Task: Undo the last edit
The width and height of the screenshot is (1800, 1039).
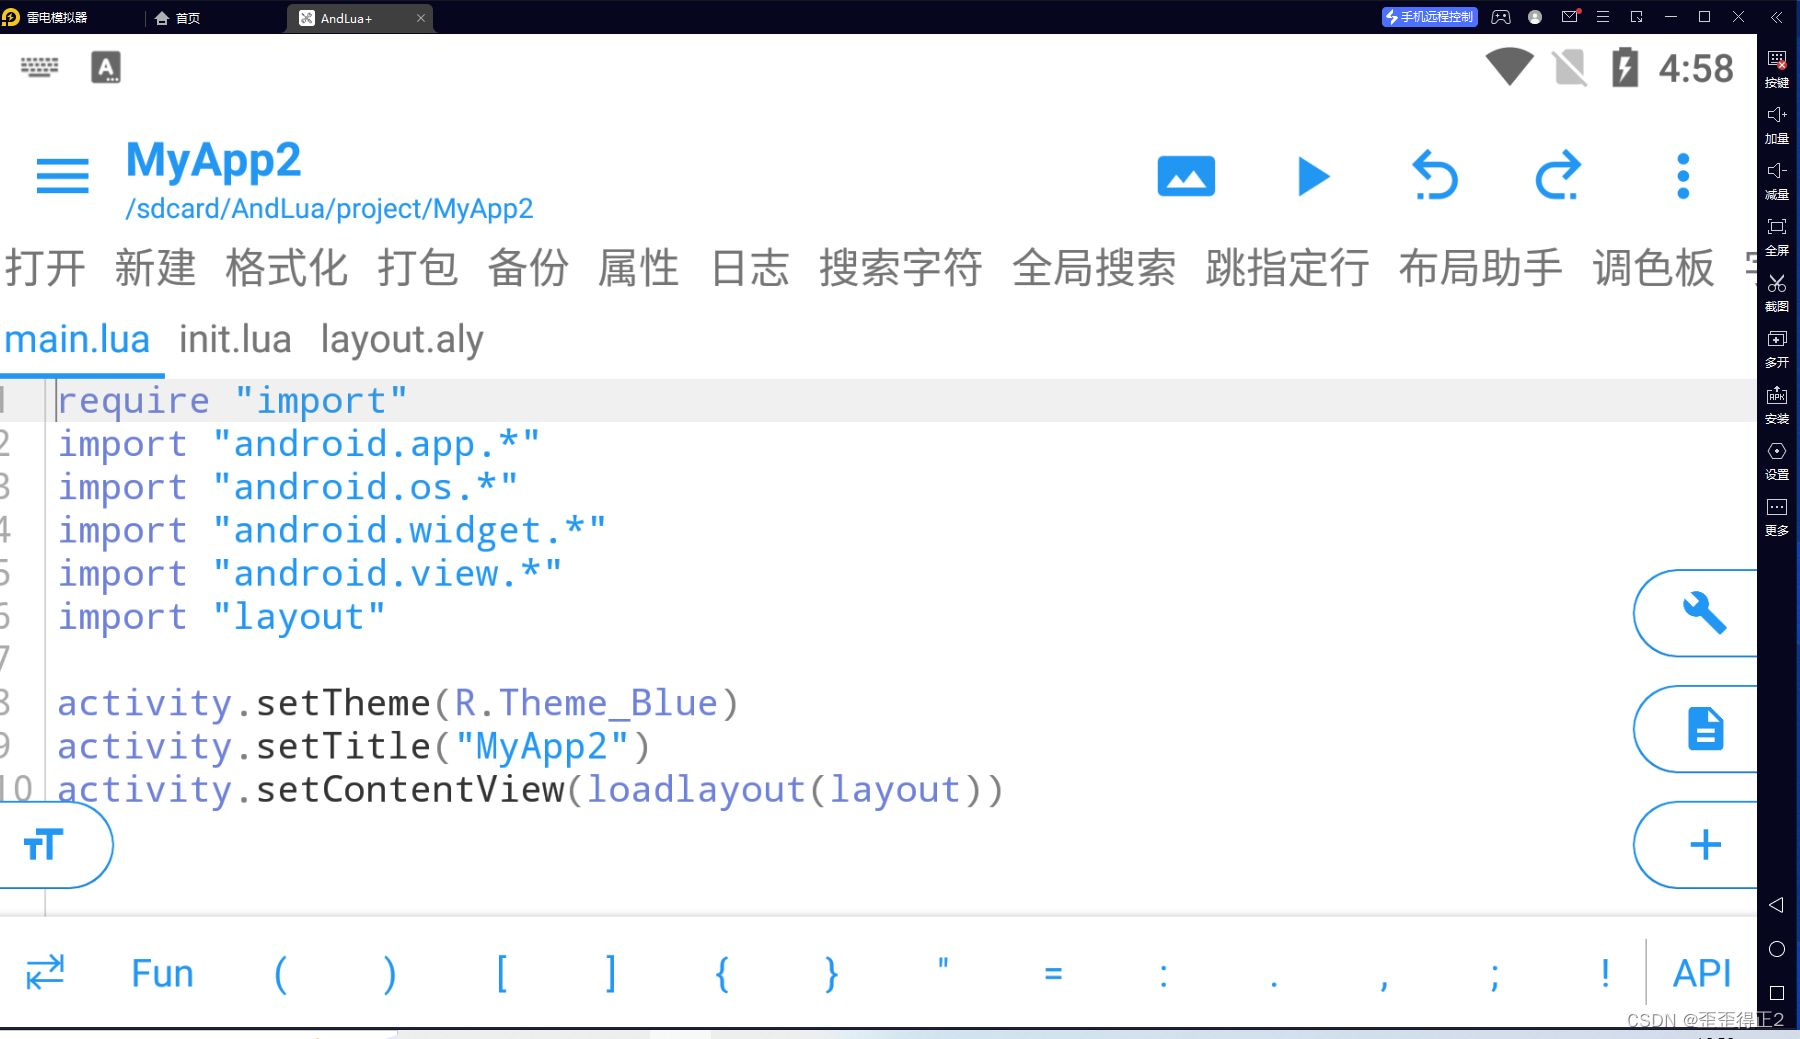Action: pos(1435,176)
